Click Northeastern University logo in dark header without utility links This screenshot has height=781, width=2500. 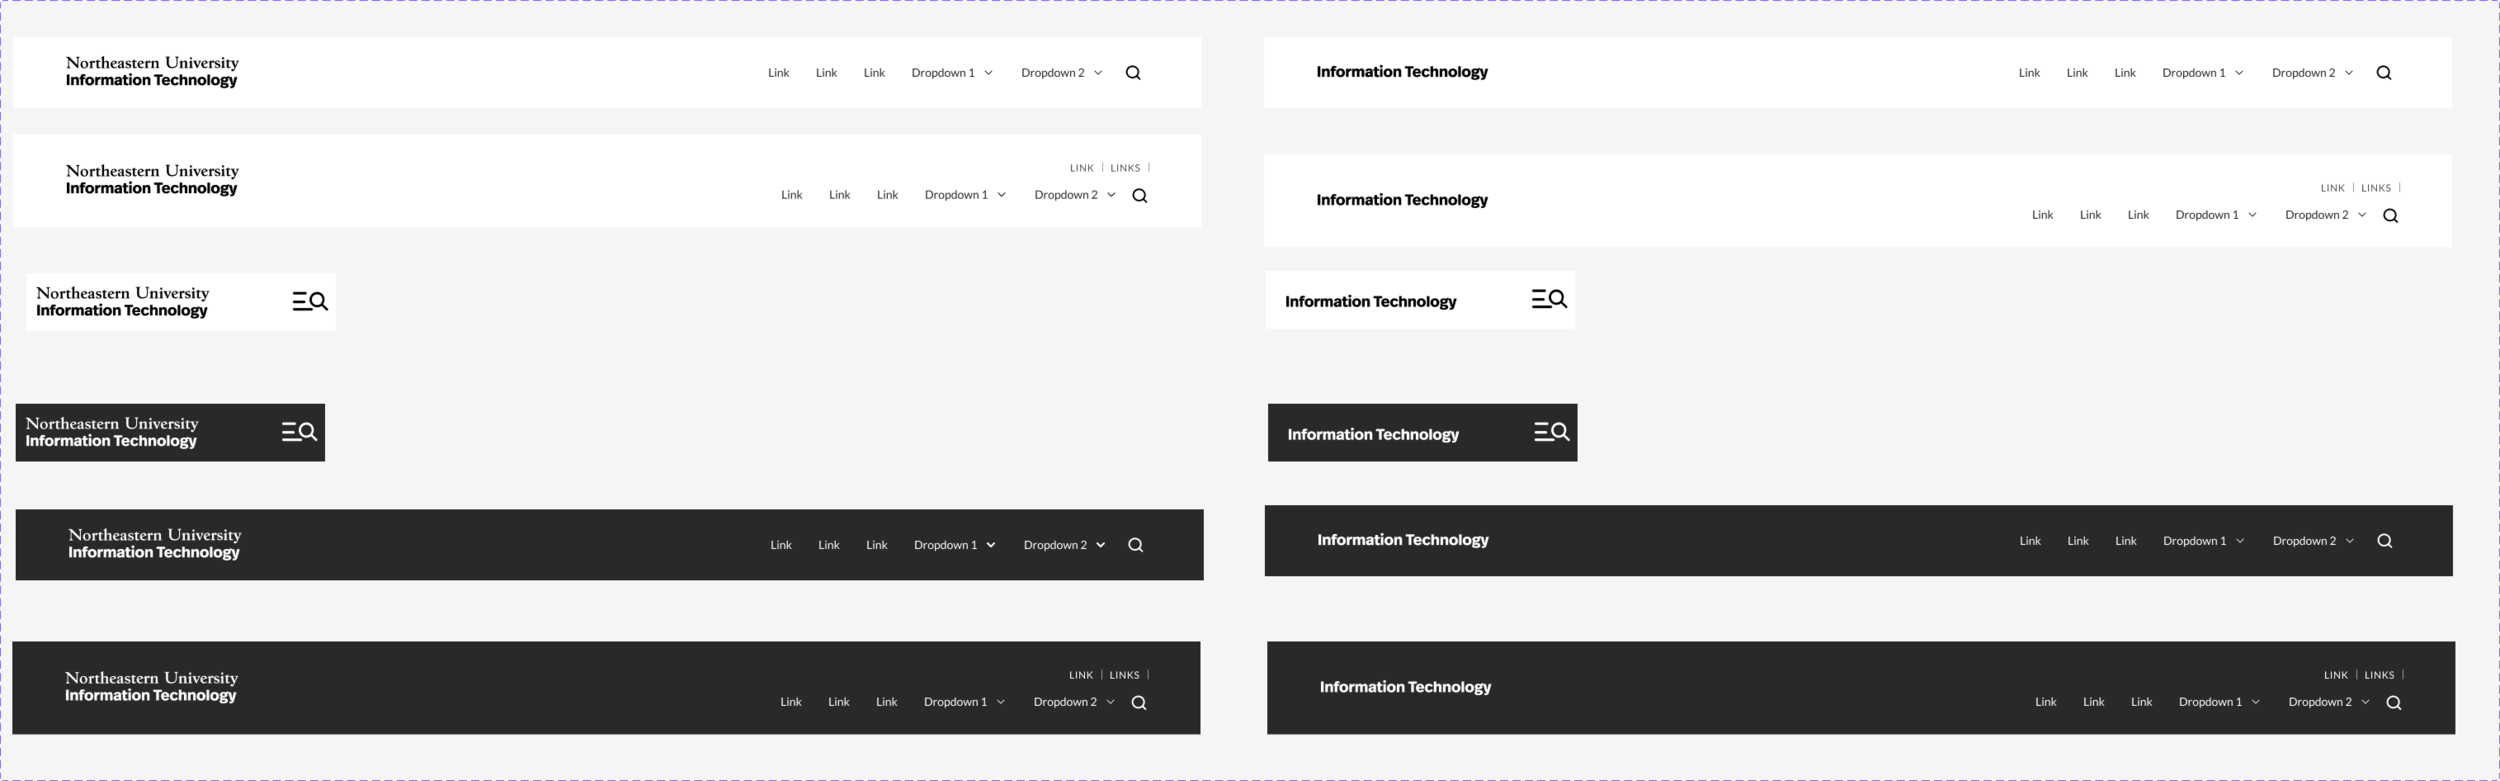point(154,544)
